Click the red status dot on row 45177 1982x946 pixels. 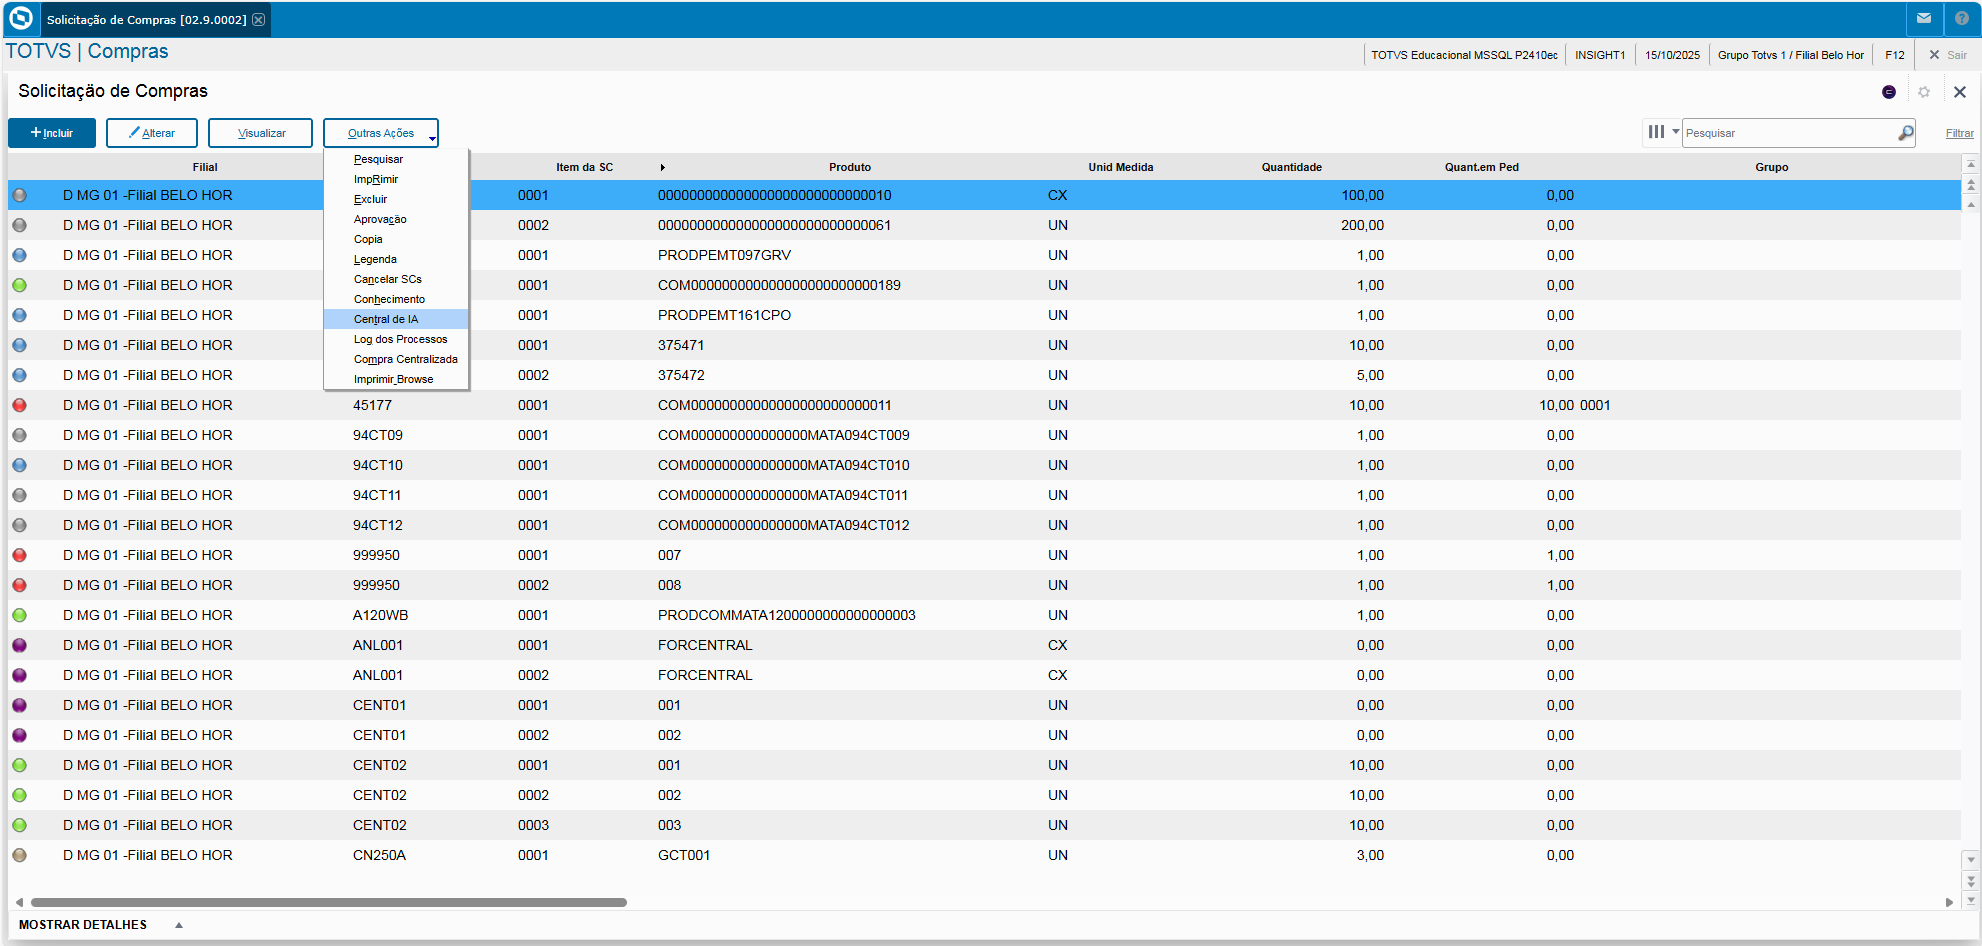tap(19, 405)
